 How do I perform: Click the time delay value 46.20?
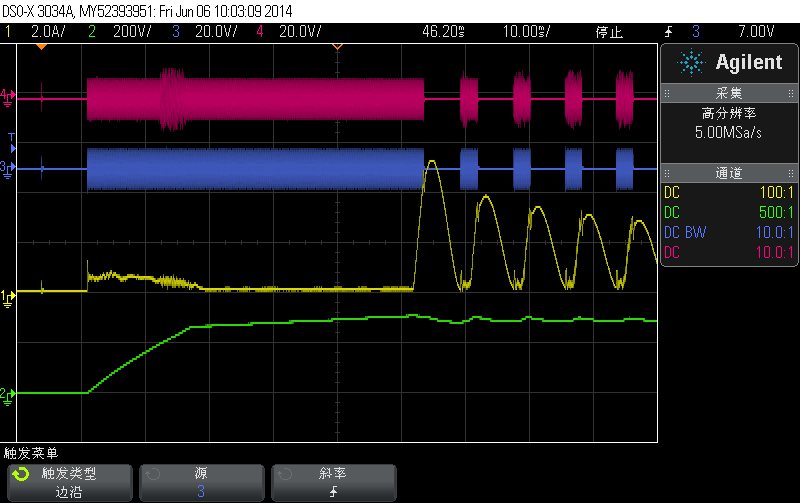coord(443,32)
